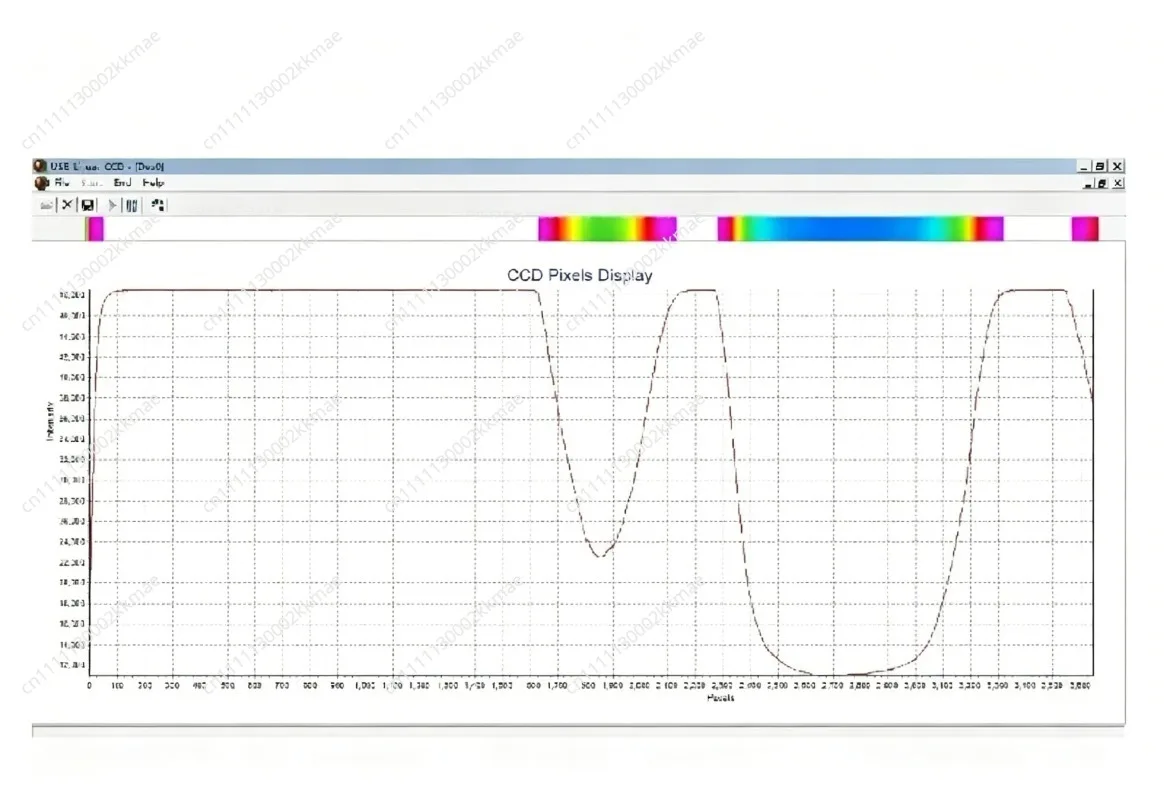Click the Pixels x-axis label
Image resolution: width=1170 pixels, height=800 pixels.
720,698
